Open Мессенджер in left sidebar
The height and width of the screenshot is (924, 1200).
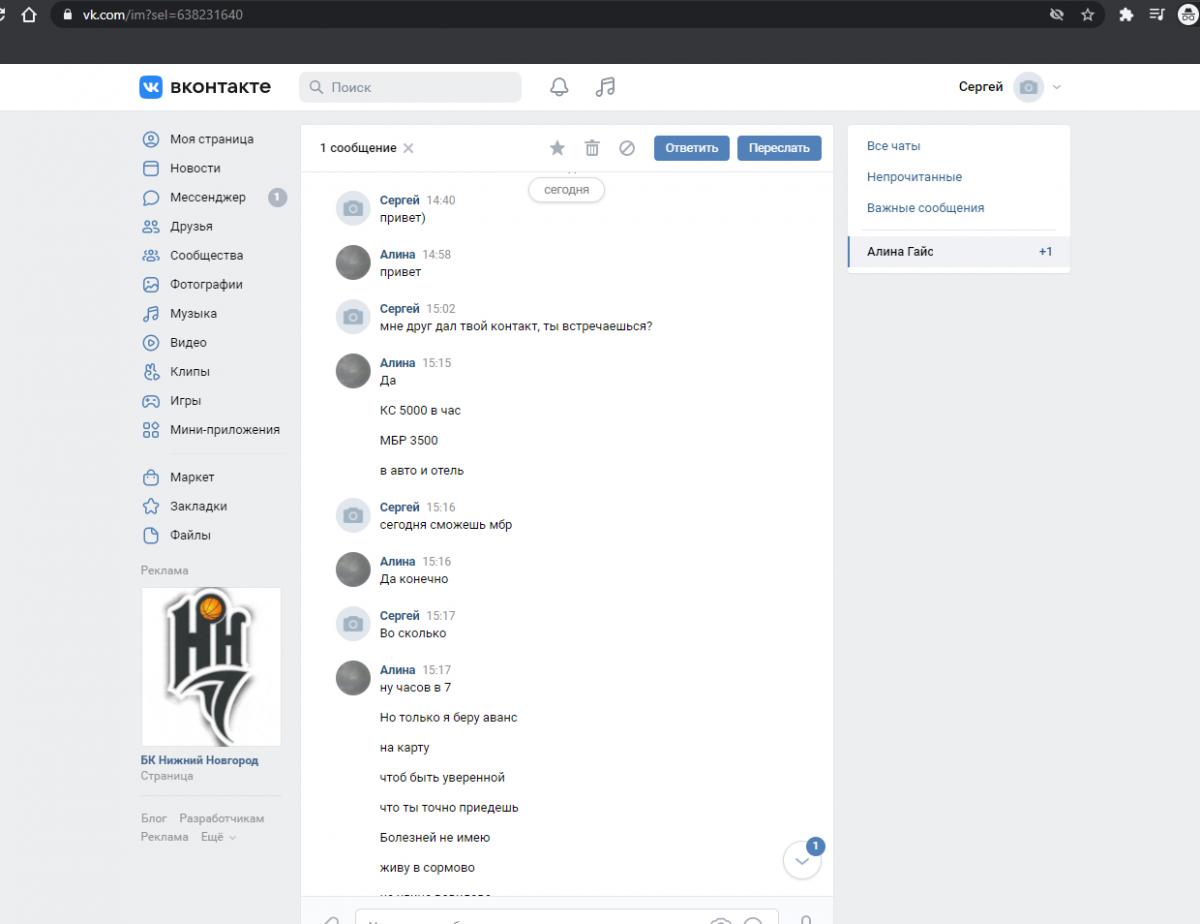tap(207, 197)
